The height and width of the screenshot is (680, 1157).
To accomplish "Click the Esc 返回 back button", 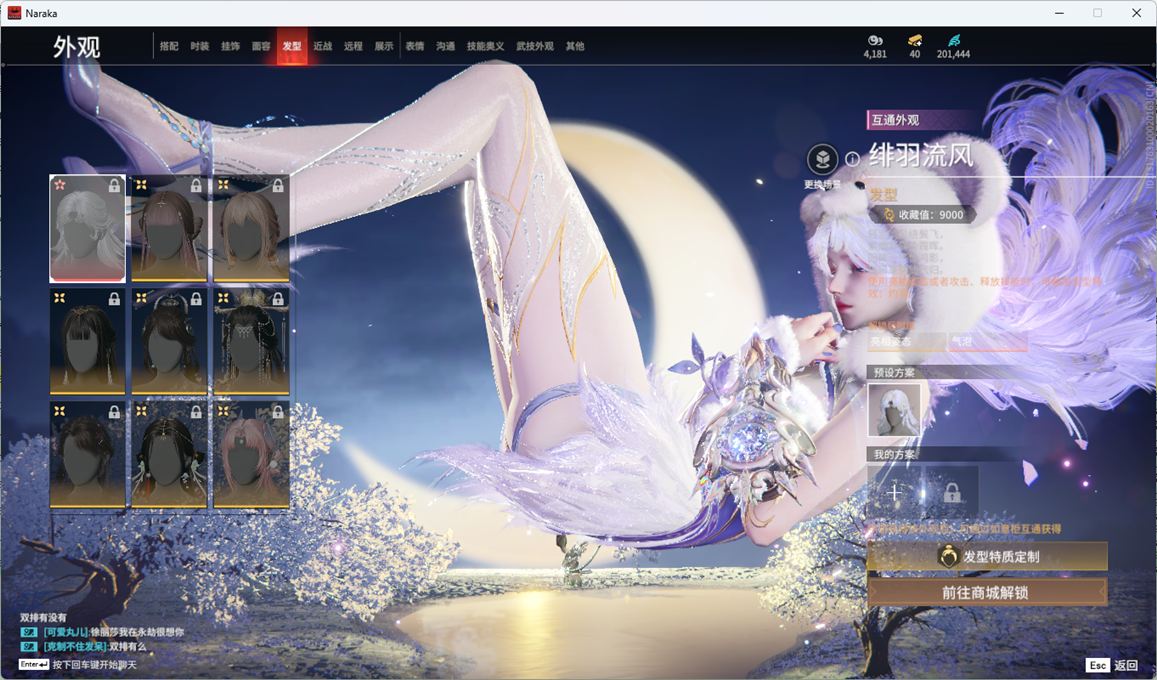I will [1113, 665].
